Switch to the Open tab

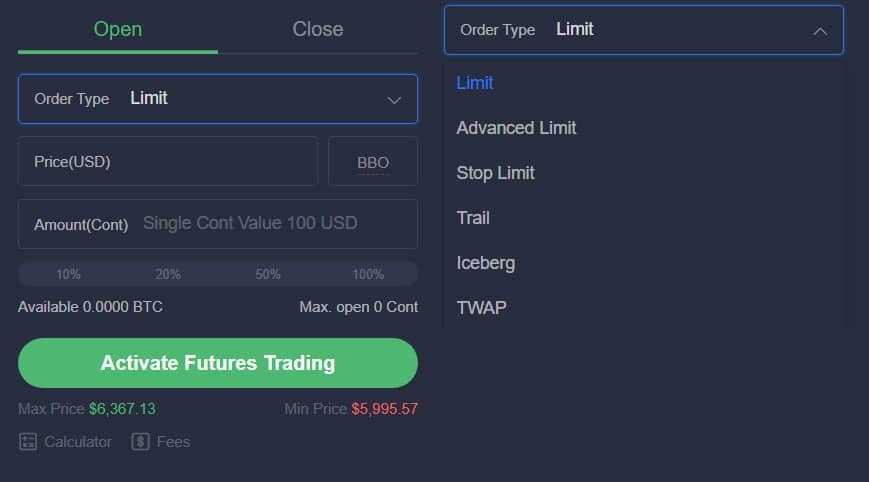tap(118, 29)
